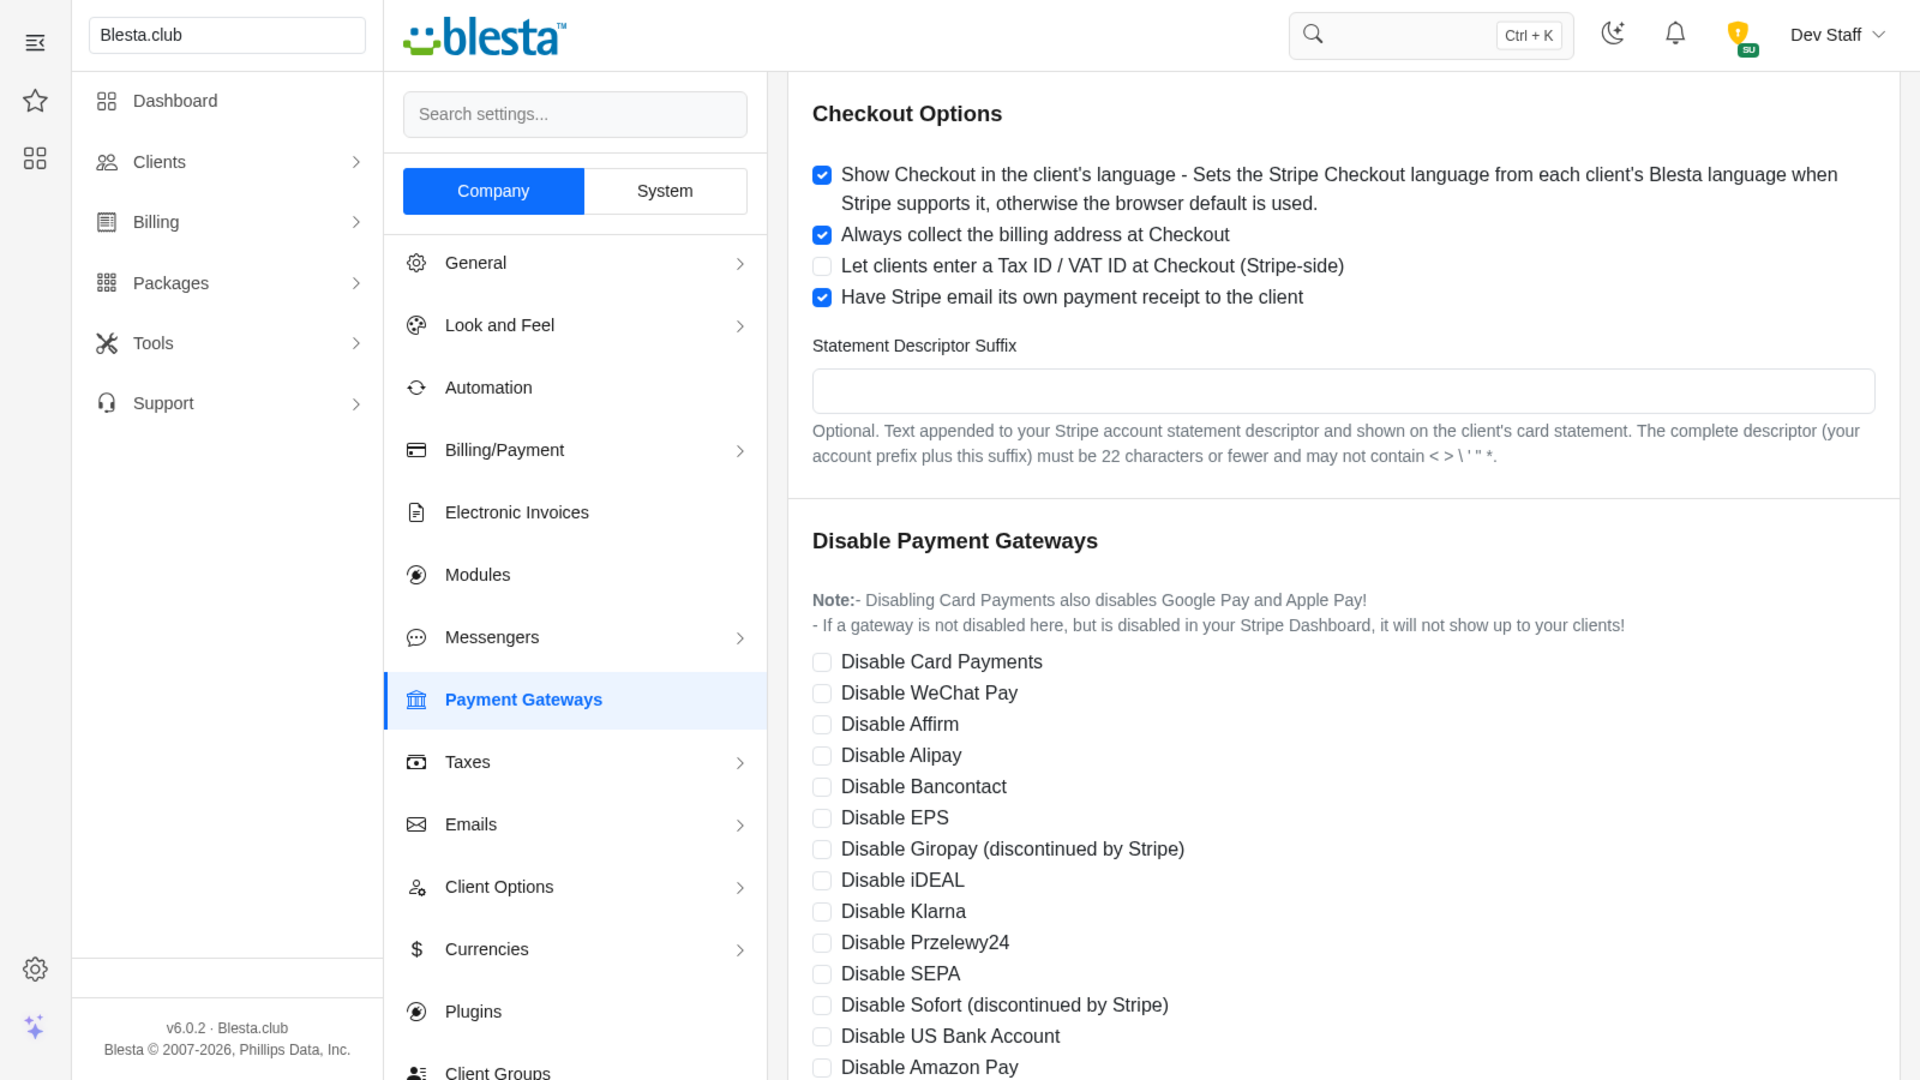
Task: Click the Emails envelope icon
Action: (416, 825)
